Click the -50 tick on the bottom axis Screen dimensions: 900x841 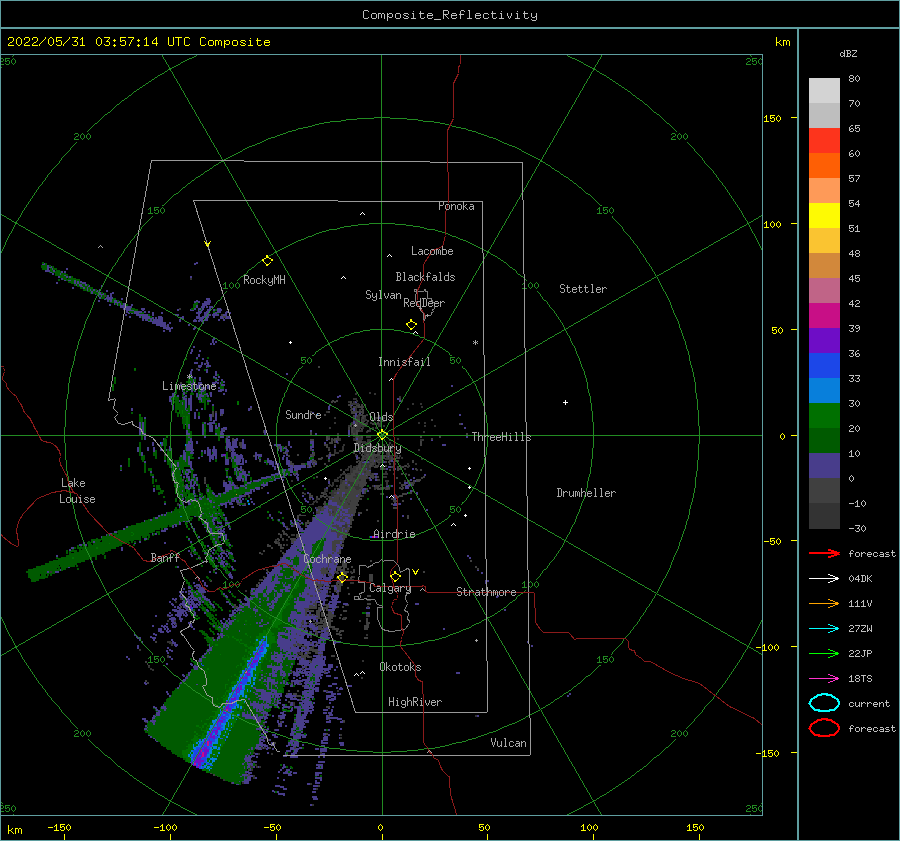(x=272, y=827)
